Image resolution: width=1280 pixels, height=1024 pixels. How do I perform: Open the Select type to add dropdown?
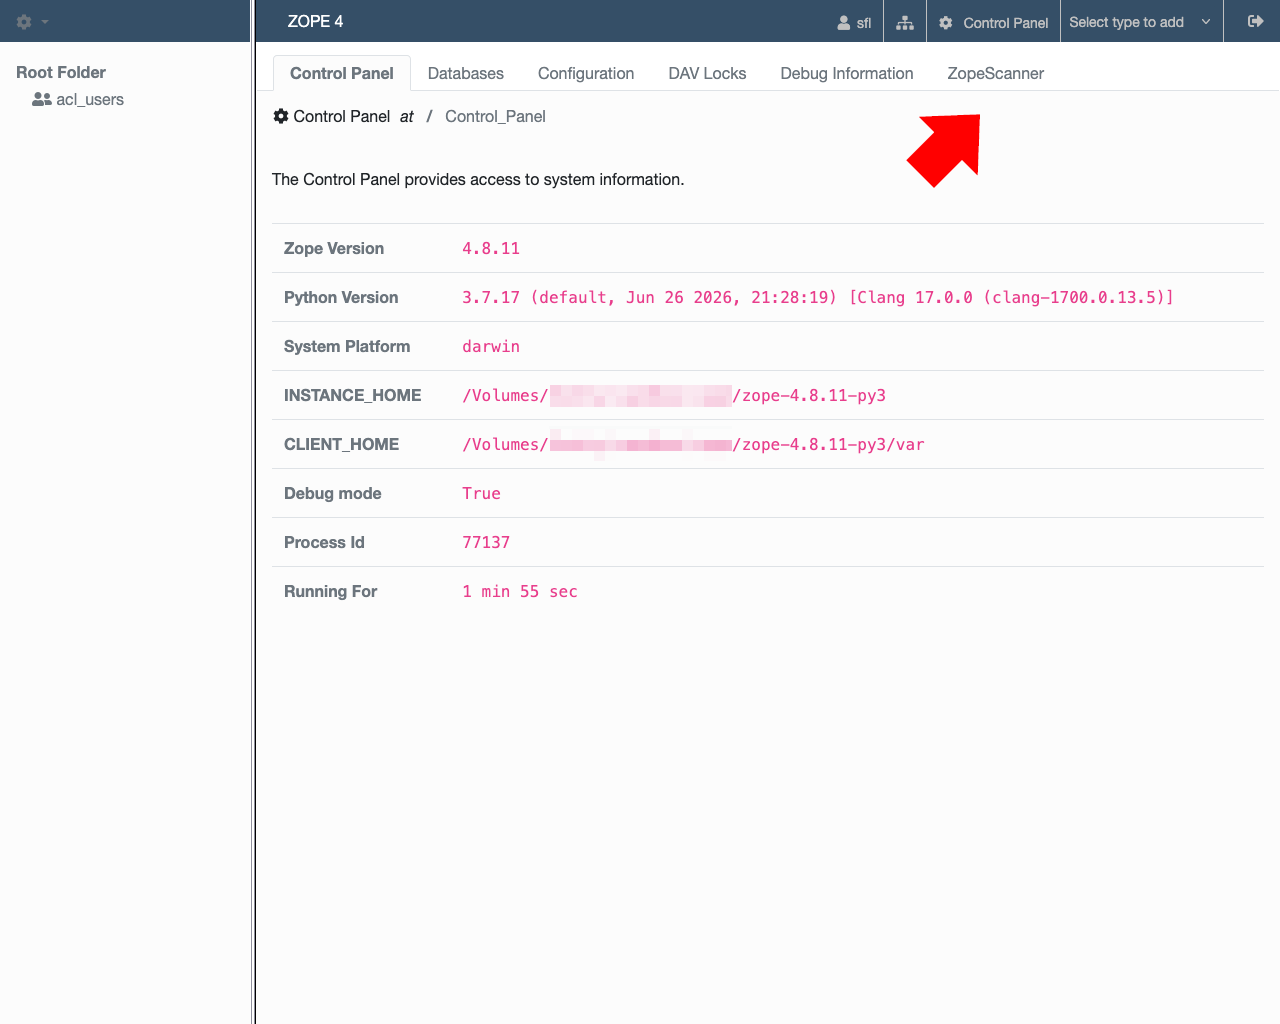[1141, 22]
